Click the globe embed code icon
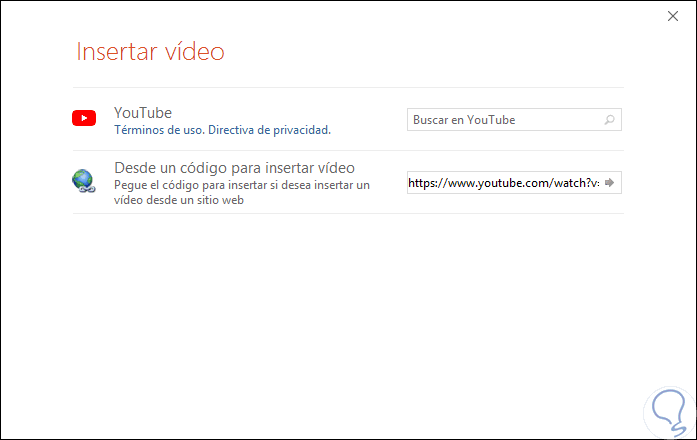The width and height of the screenshot is (697, 440). point(84,181)
